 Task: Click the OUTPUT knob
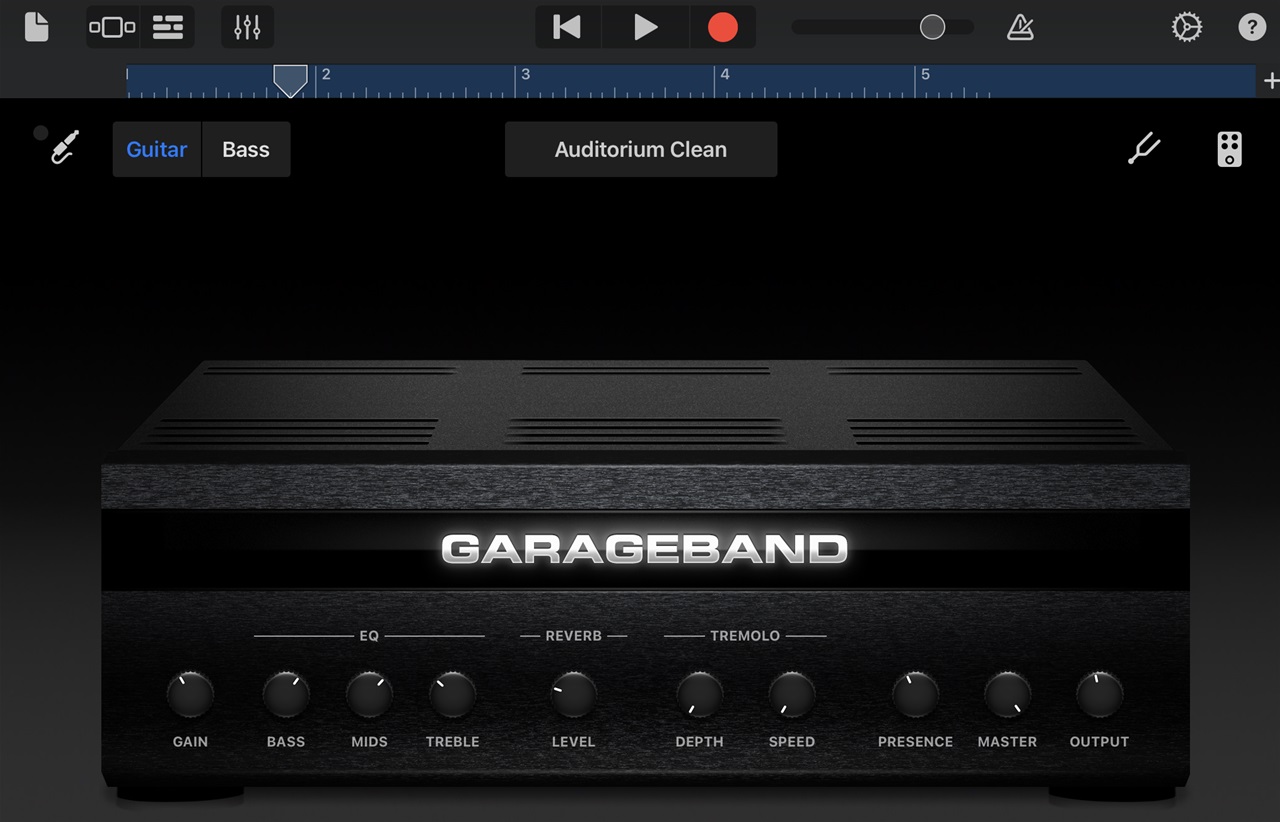click(x=1099, y=695)
